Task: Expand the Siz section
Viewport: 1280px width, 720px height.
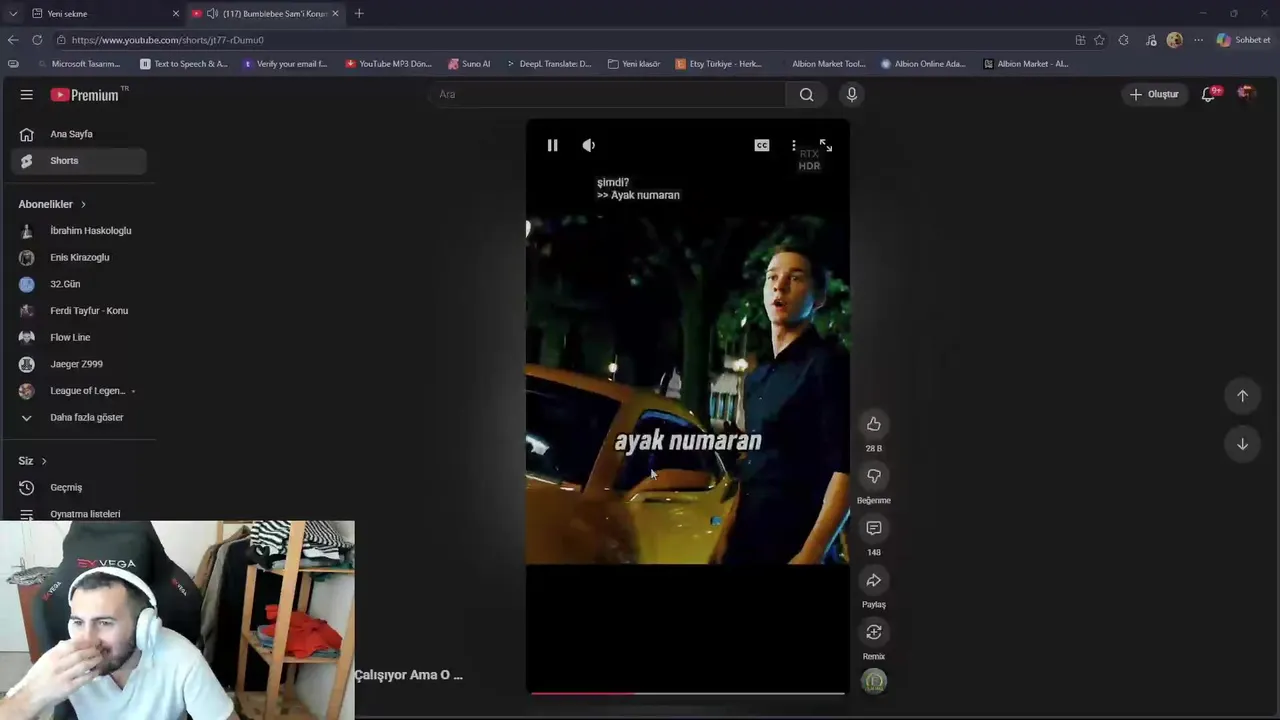Action: (33, 461)
